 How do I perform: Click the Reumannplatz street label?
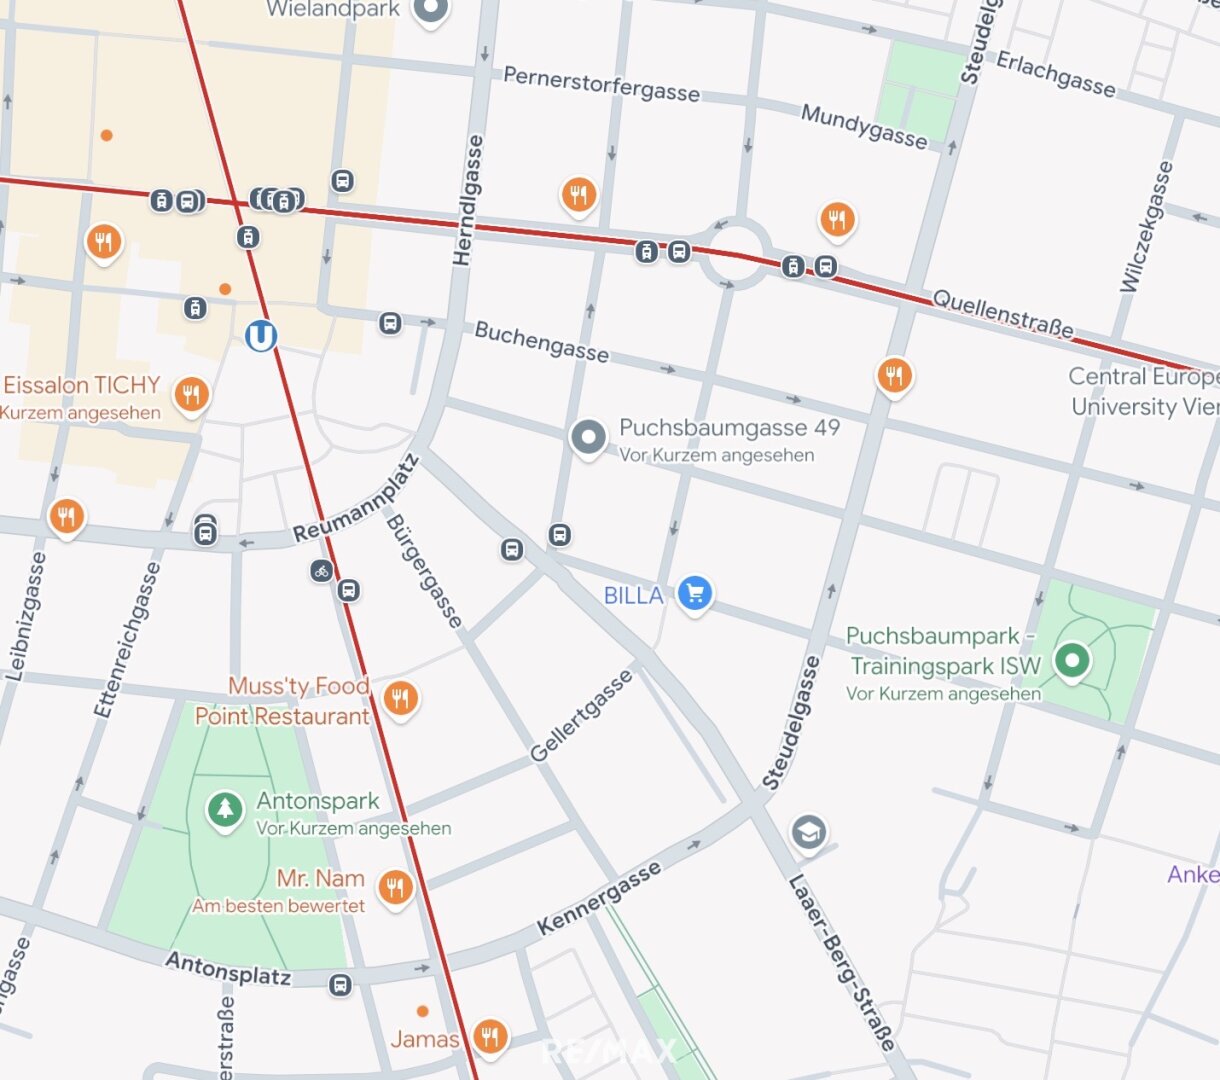tap(355, 499)
